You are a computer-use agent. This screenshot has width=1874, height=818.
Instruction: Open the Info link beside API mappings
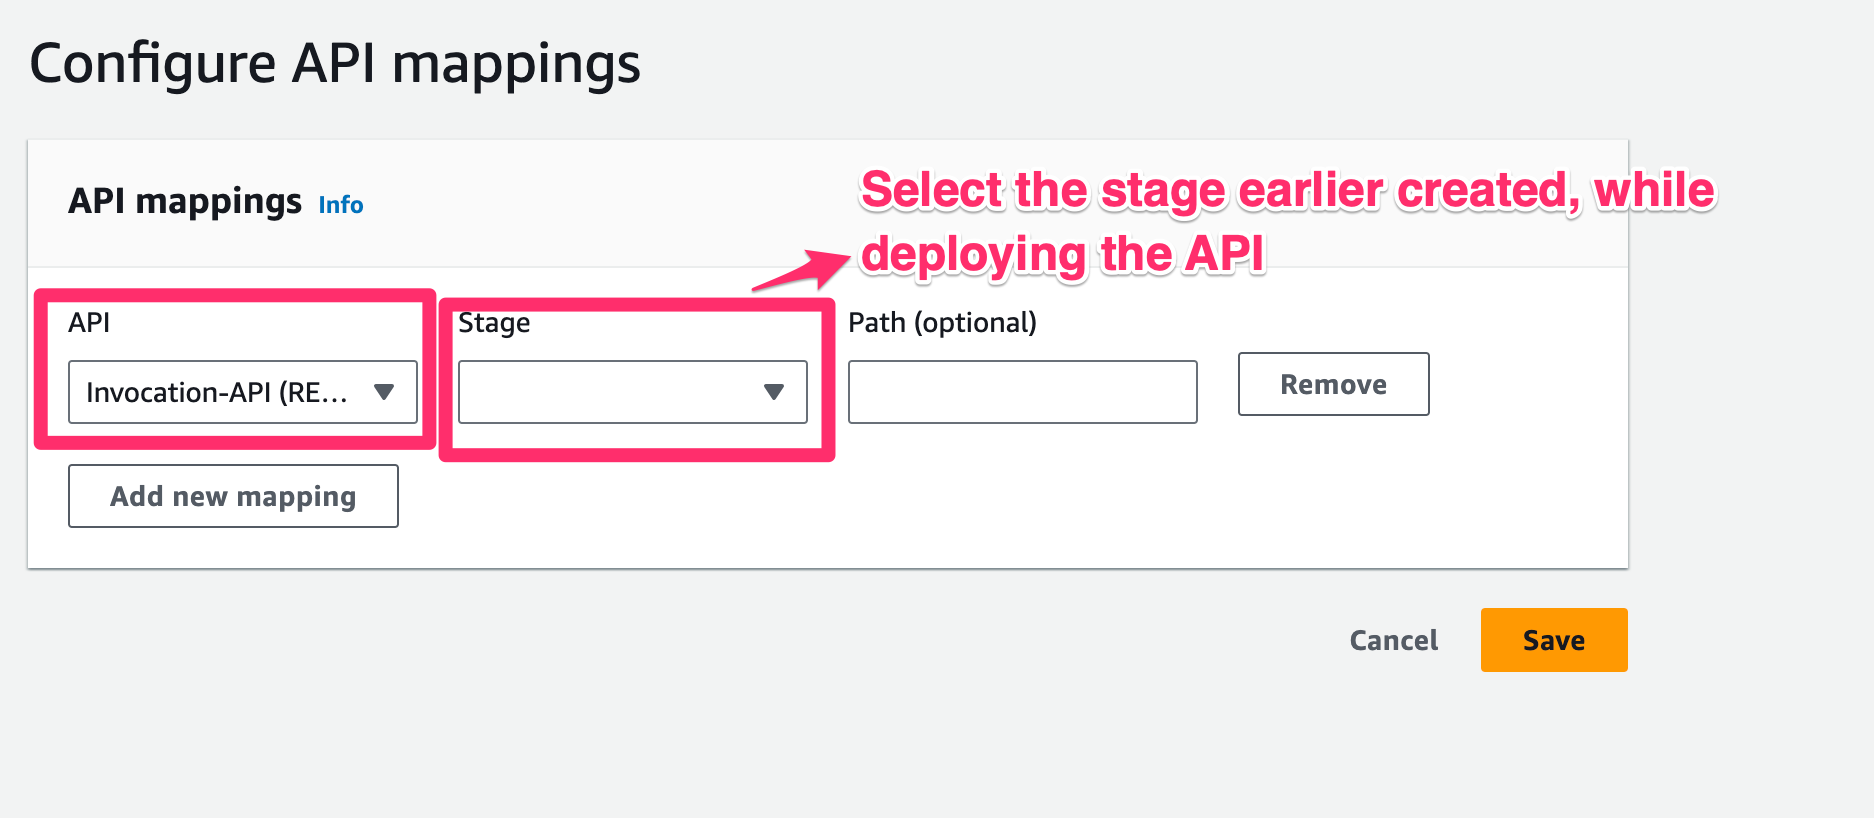tap(341, 205)
